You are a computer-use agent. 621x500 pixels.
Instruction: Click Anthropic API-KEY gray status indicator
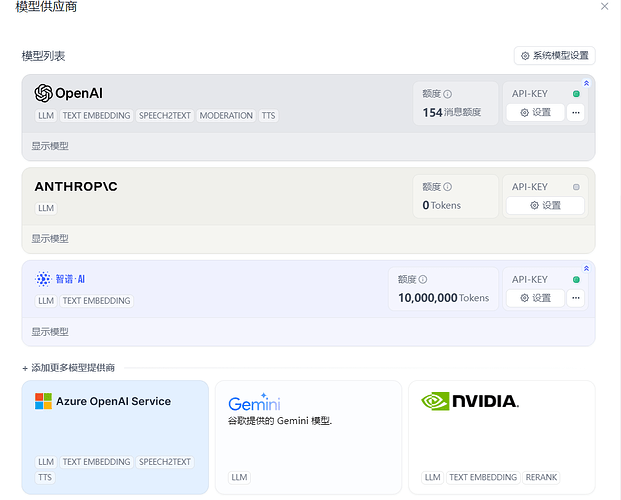point(576,187)
